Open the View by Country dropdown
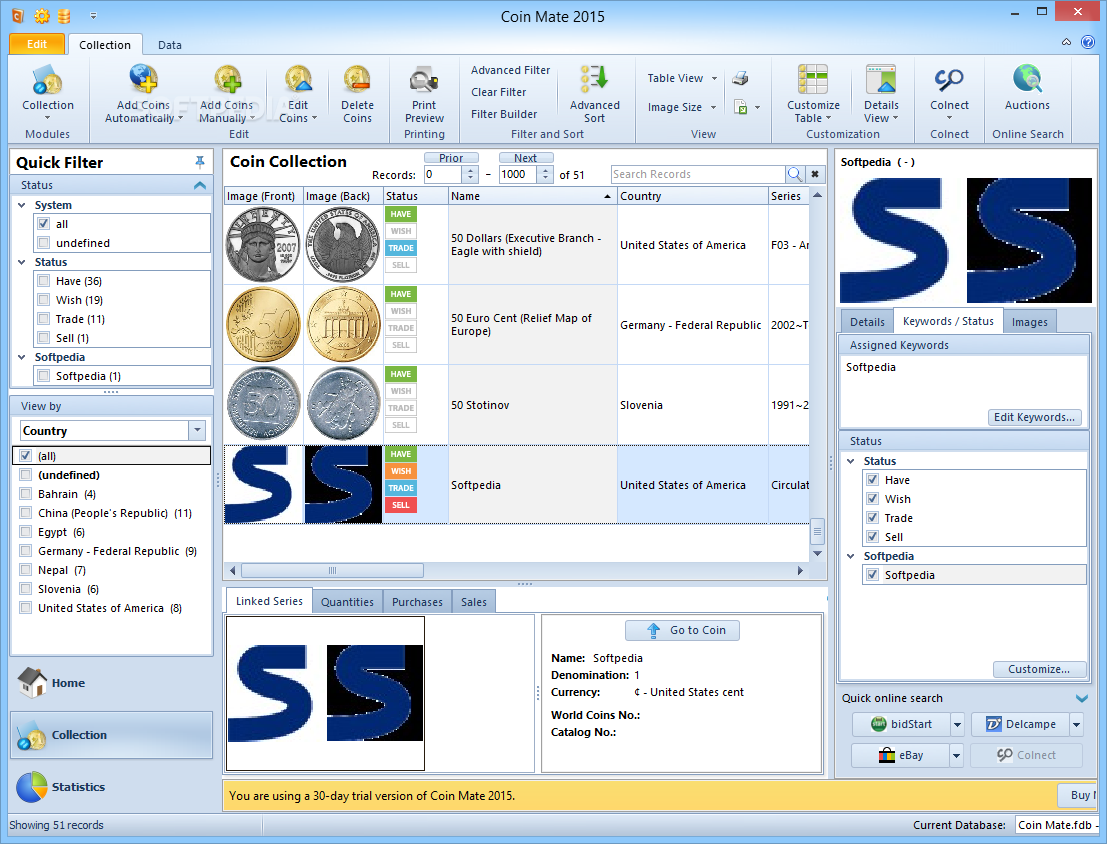The height and width of the screenshot is (844, 1107). [x=197, y=430]
